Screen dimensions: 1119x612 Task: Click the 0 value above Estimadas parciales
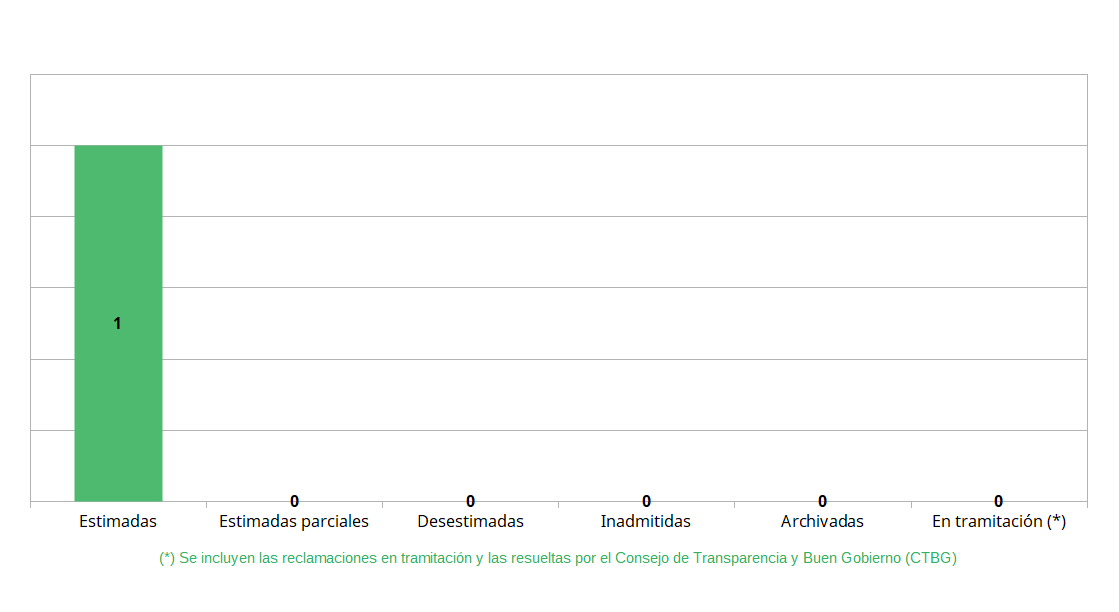click(295, 501)
